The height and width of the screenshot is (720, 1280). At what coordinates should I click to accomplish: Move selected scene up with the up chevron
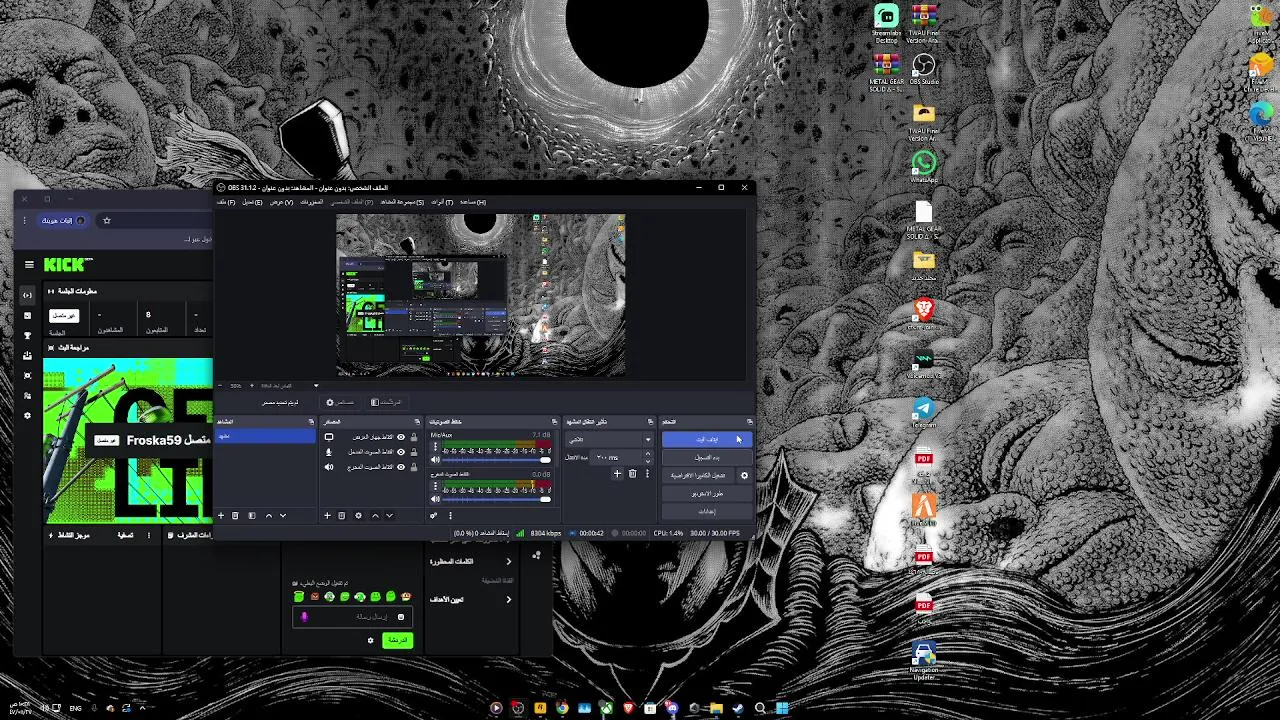point(268,516)
